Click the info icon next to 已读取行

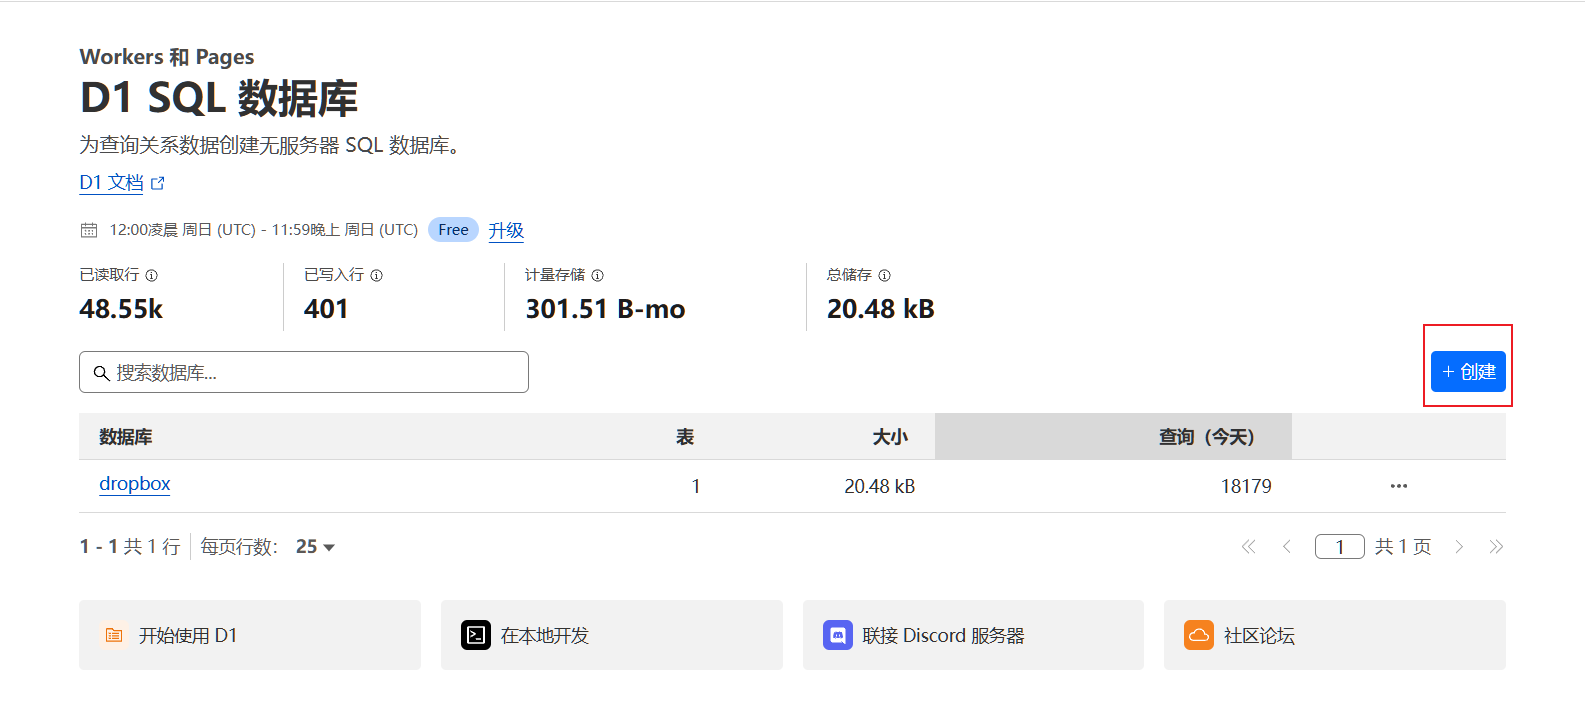pyautogui.click(x=151, y=275)
